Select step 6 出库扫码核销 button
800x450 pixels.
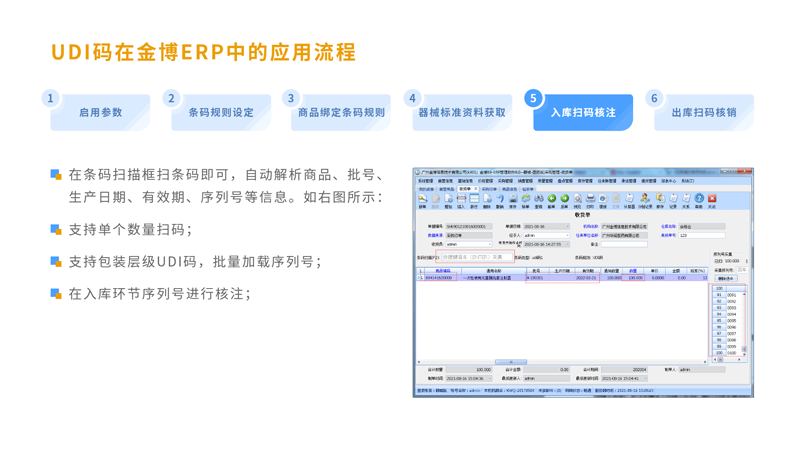[x=703, y=113]
